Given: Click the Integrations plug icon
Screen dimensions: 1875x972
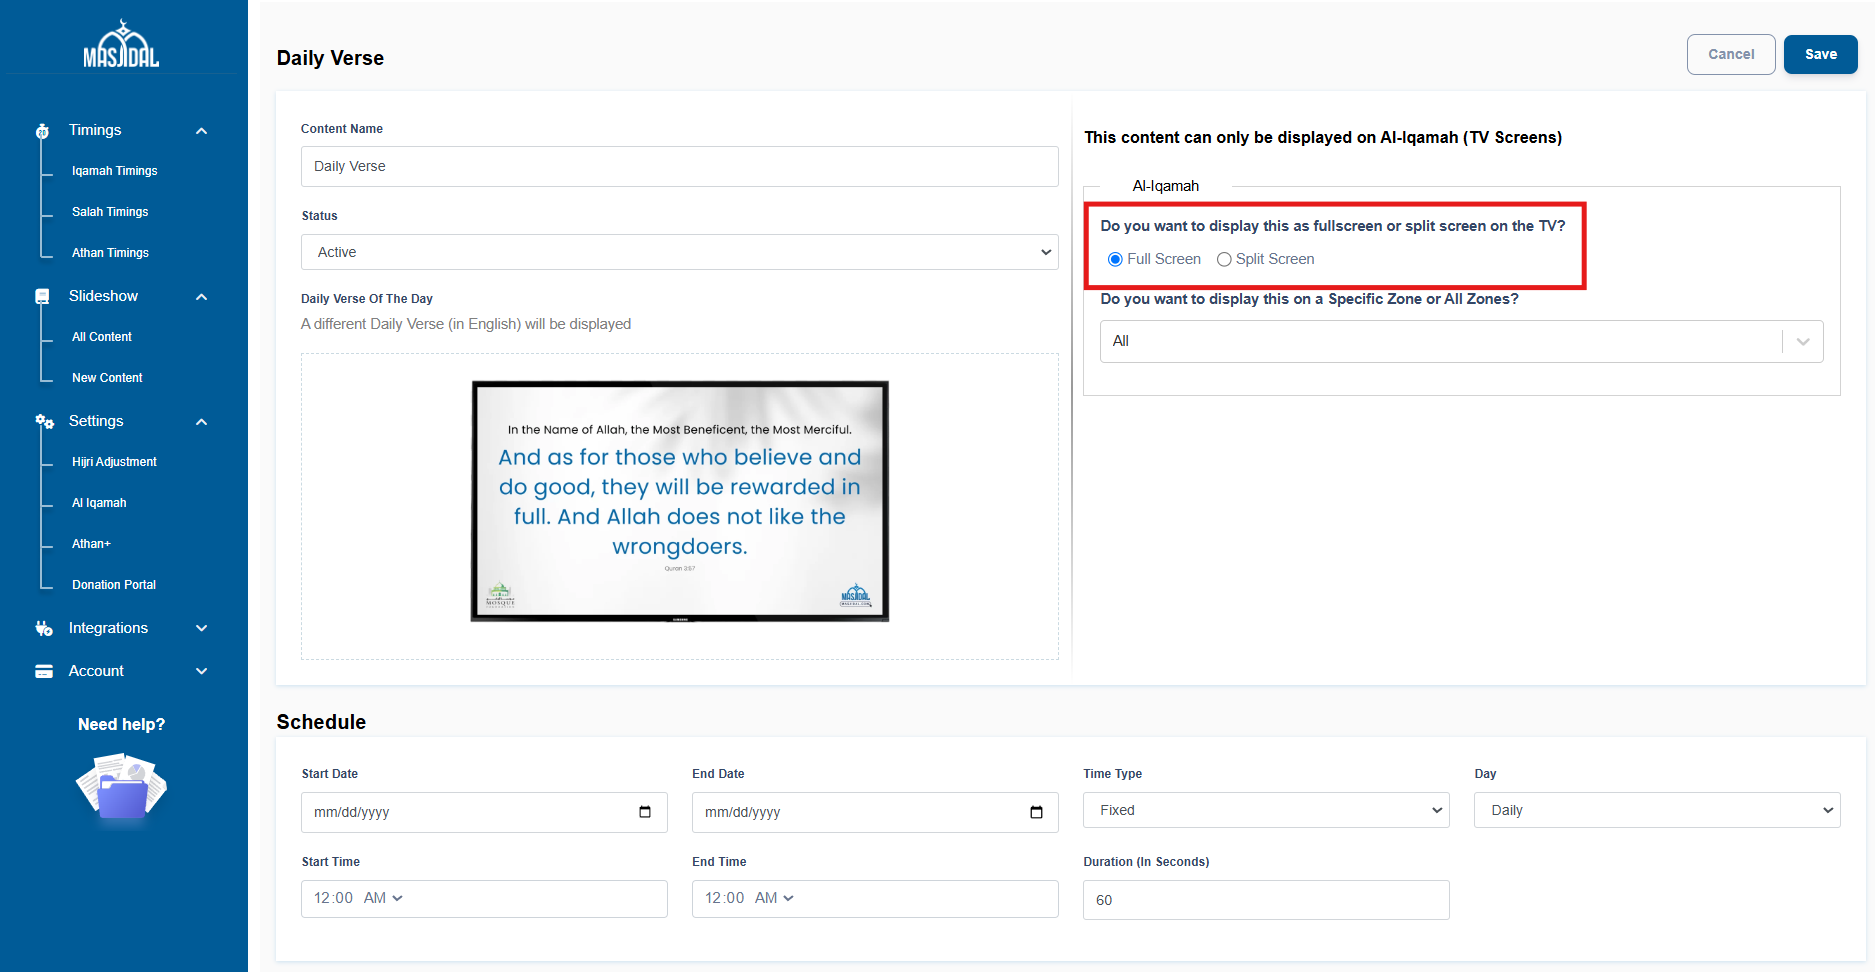Looking at the screenshot, I should click(x=44, y=629).
